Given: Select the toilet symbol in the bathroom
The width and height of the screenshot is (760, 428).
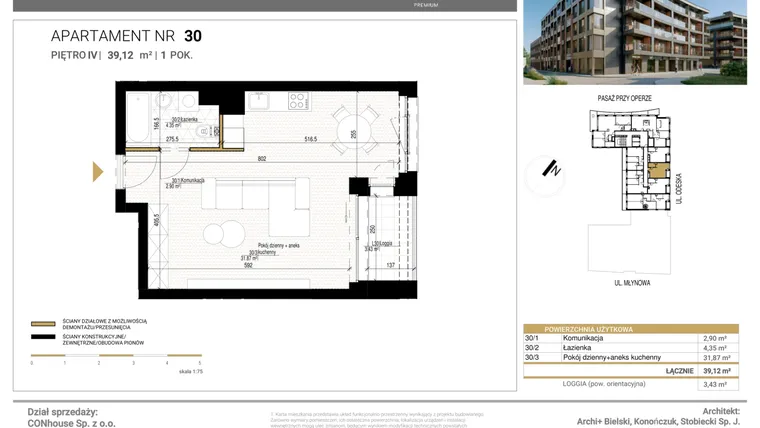Looking at the screenshot, I should tap(206, 131).
